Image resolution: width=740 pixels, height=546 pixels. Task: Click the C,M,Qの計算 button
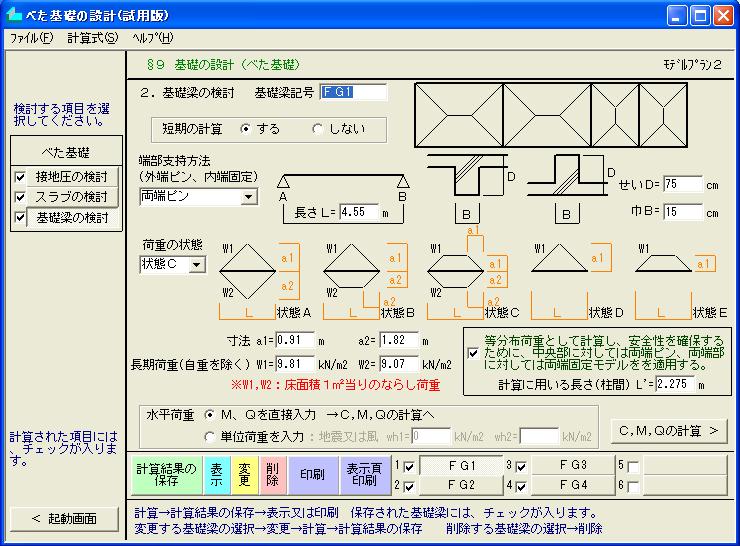click(x=668, y=431)
